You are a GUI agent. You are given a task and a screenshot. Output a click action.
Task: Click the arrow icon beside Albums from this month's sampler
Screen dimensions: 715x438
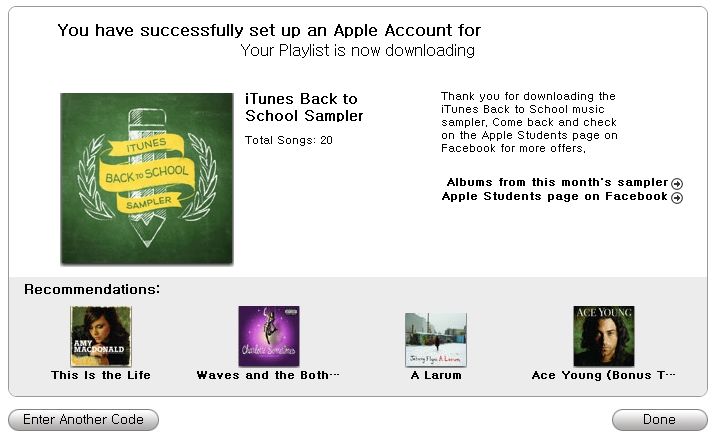[x=677, y=183]
